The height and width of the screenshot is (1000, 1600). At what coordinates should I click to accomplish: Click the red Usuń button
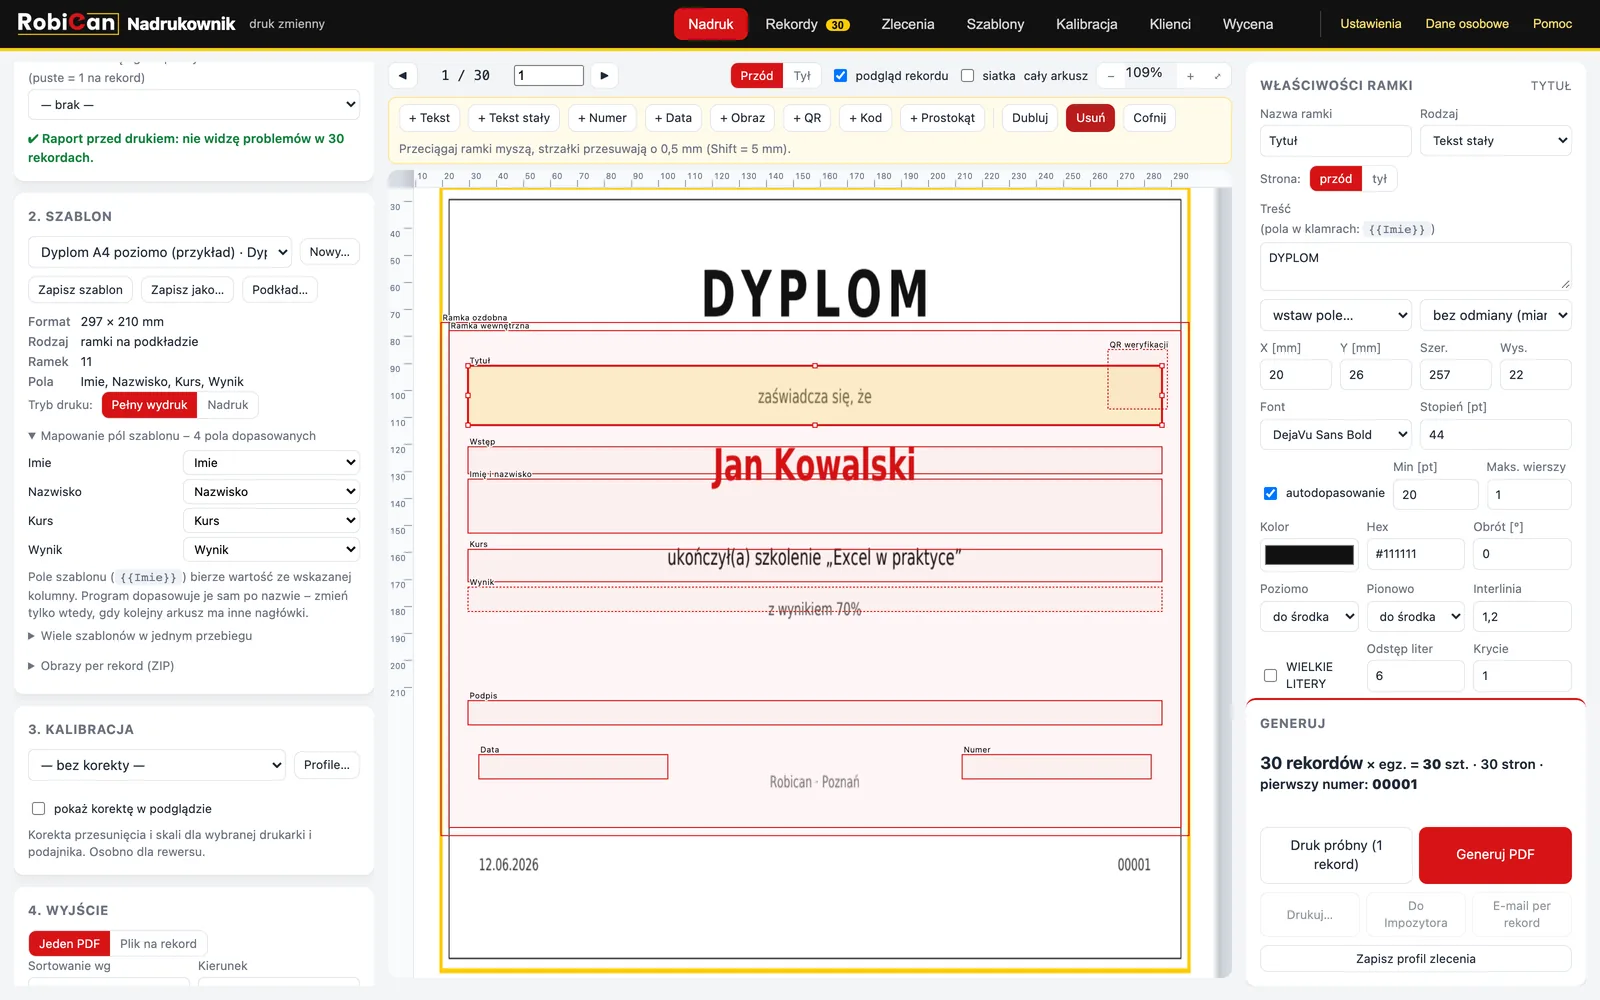click(x=1090, y=118)
